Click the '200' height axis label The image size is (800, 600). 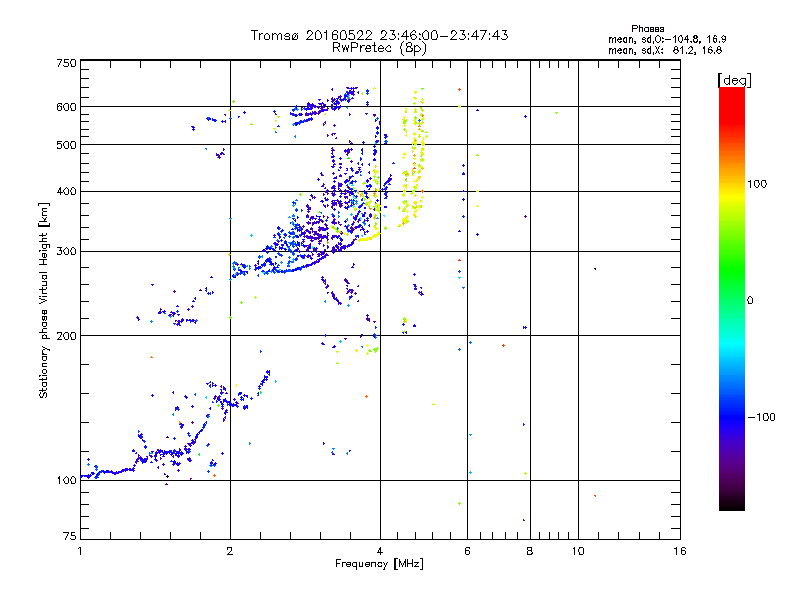pos(66,336)
